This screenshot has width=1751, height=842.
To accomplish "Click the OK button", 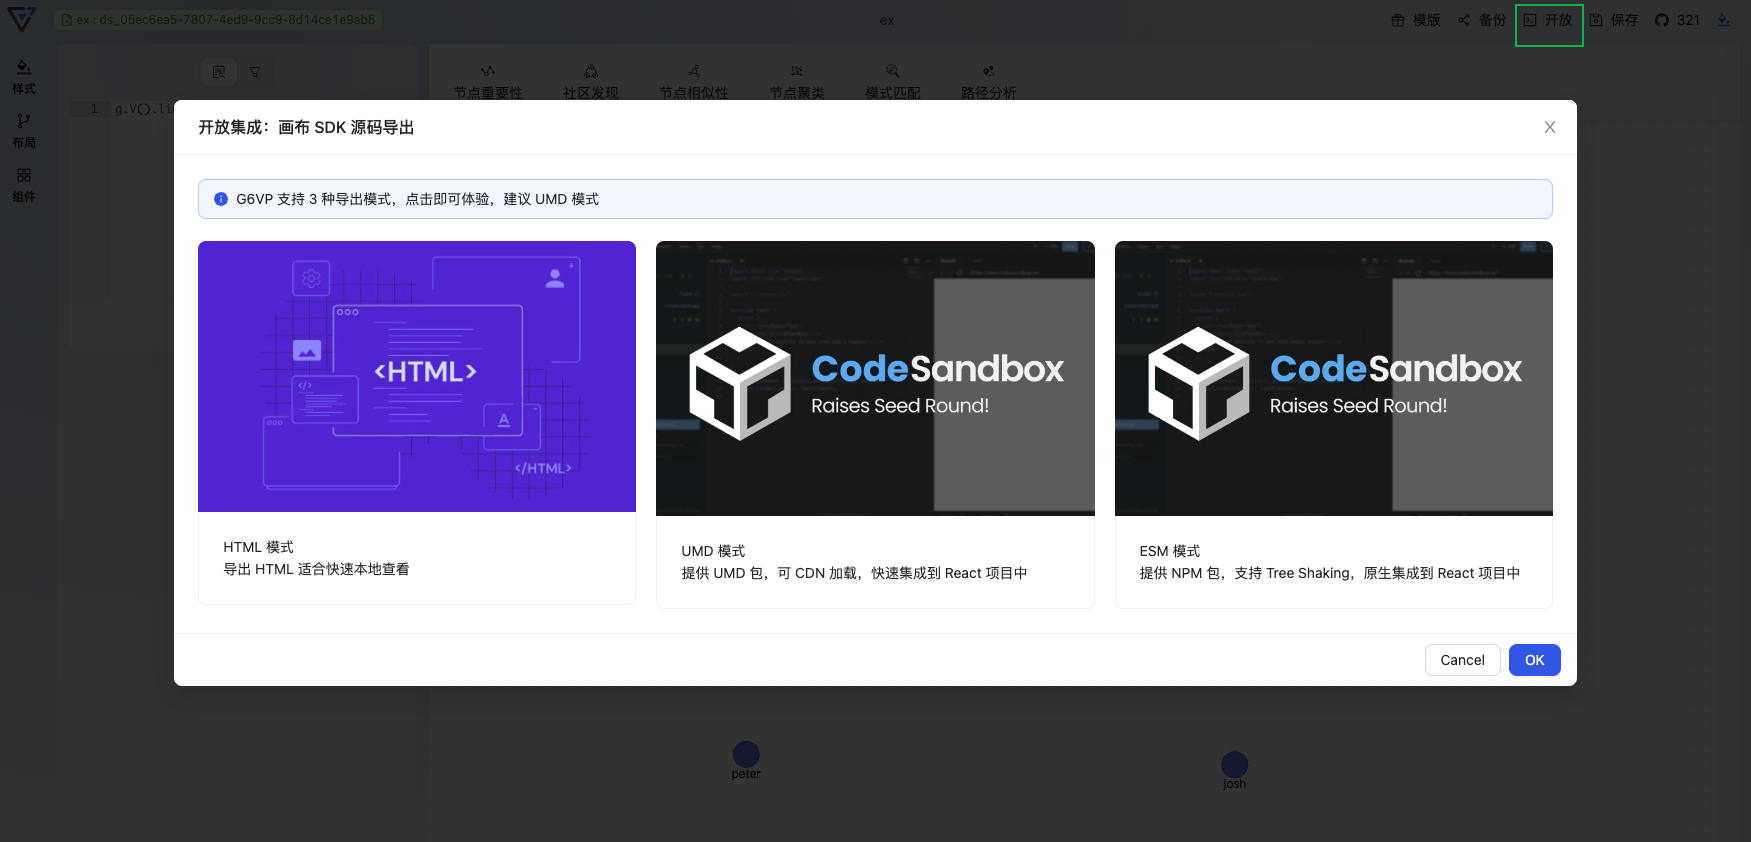I will coord(1534,660).
